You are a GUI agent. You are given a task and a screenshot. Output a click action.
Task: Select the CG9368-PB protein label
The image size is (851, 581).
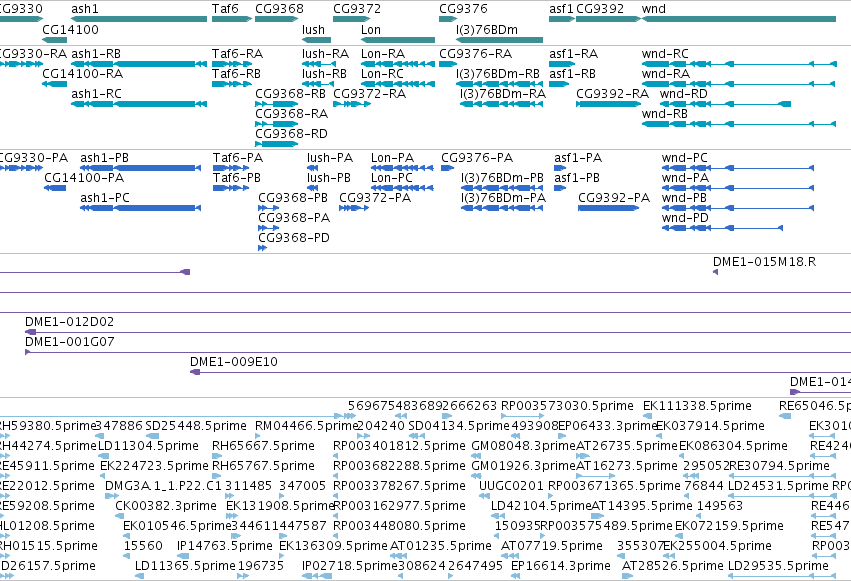(293, 199)
